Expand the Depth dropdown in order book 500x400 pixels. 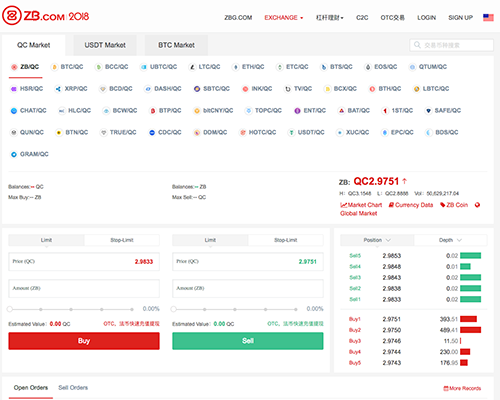pyautogui.click(x=450, y=240)
